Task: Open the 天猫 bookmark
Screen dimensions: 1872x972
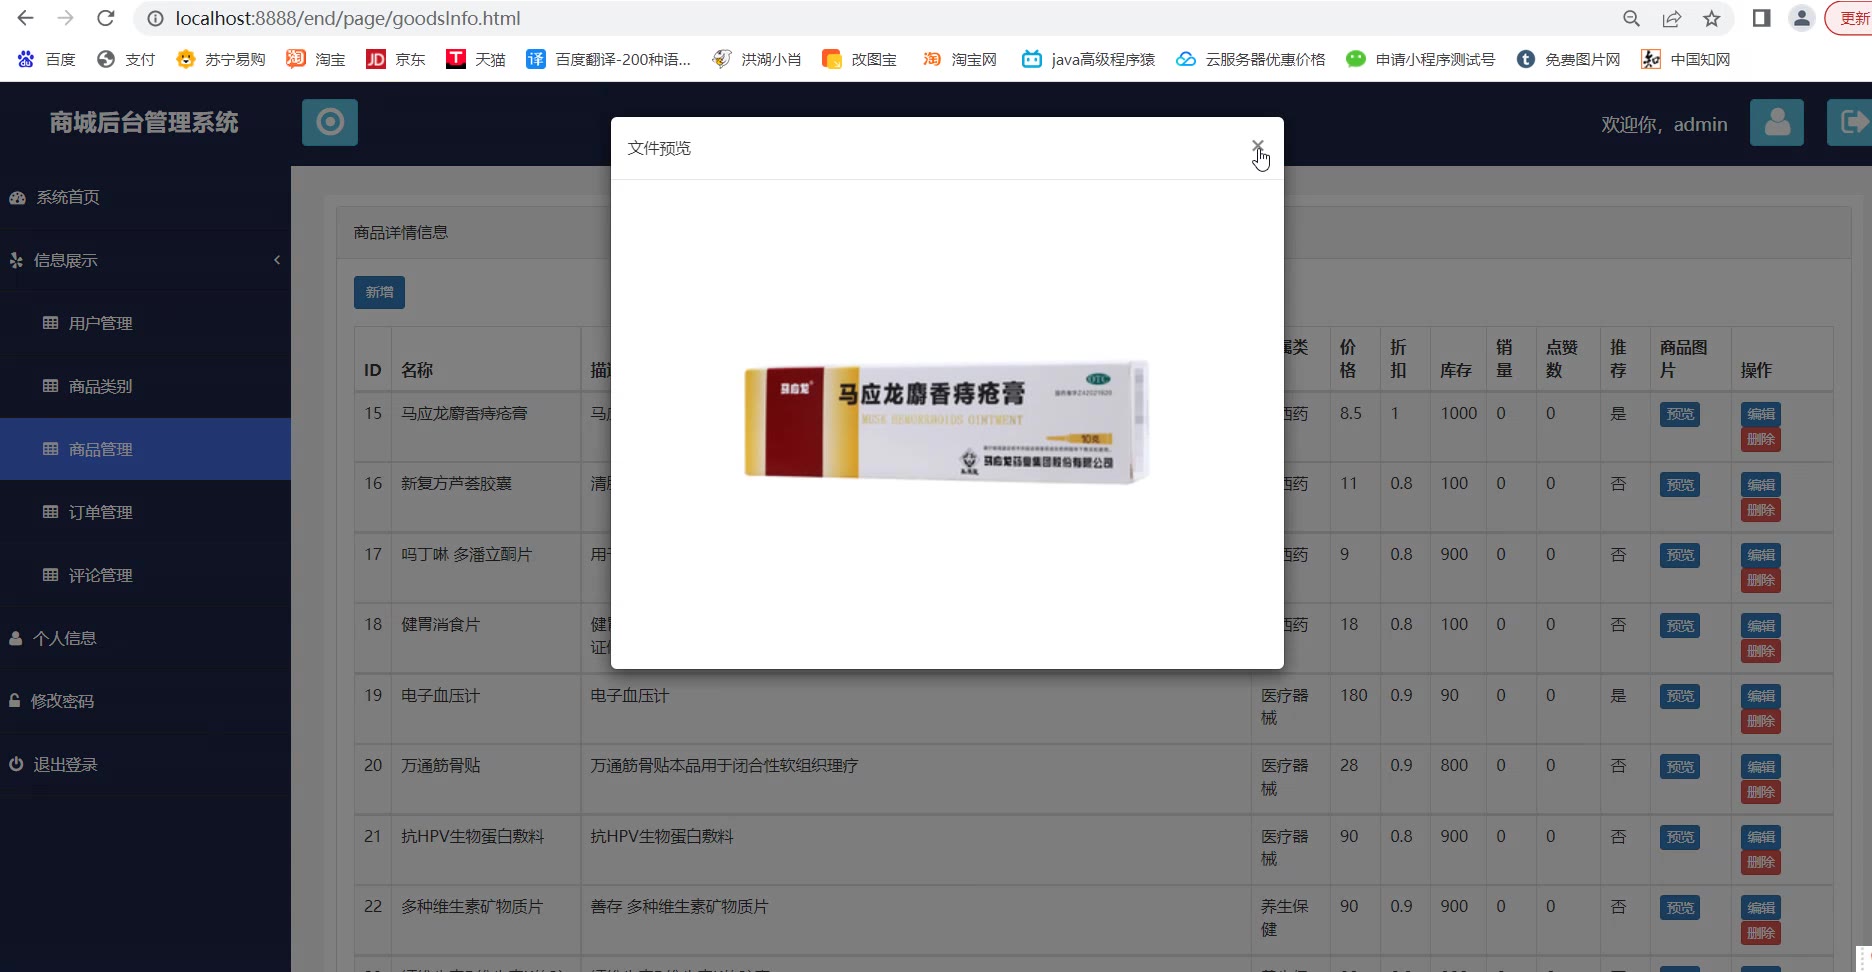Action: tap(476, 59)
